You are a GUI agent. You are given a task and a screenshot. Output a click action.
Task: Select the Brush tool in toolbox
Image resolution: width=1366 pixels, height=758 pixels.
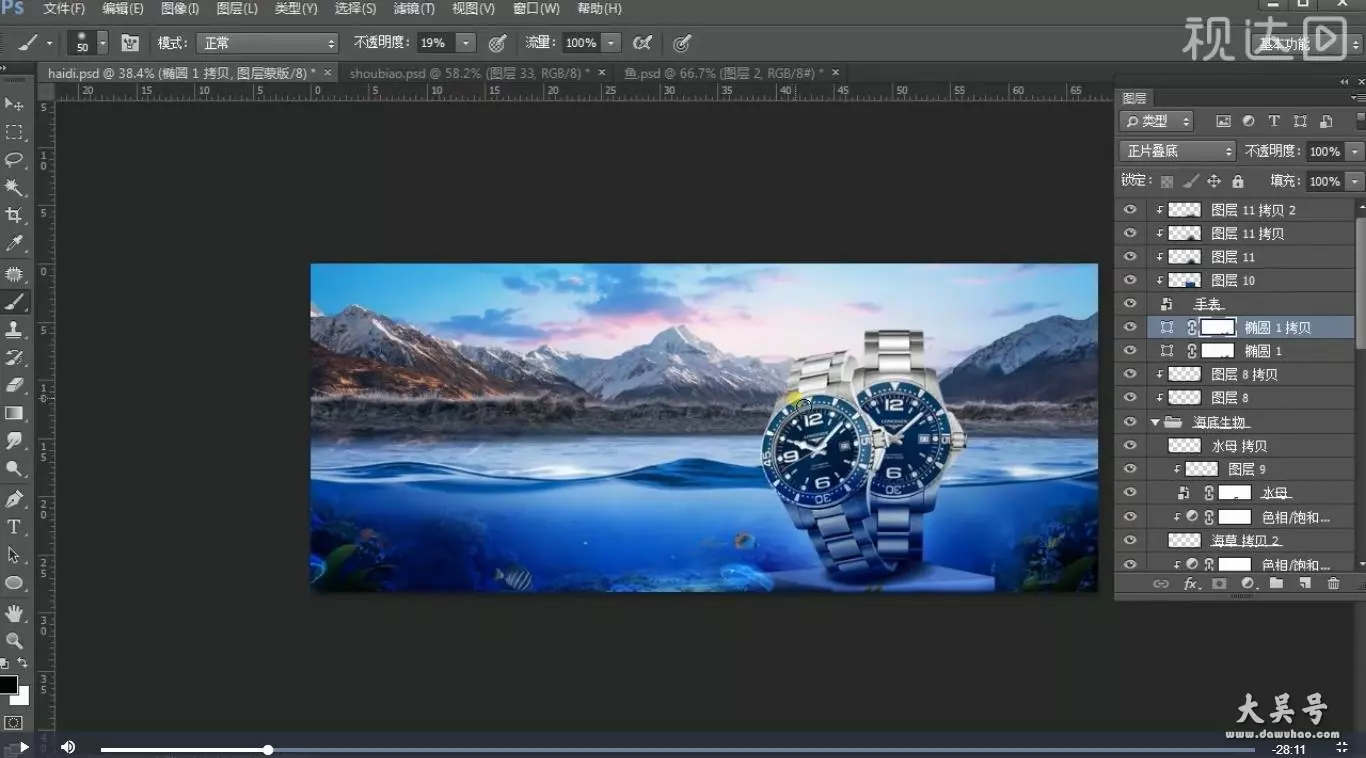14,301
